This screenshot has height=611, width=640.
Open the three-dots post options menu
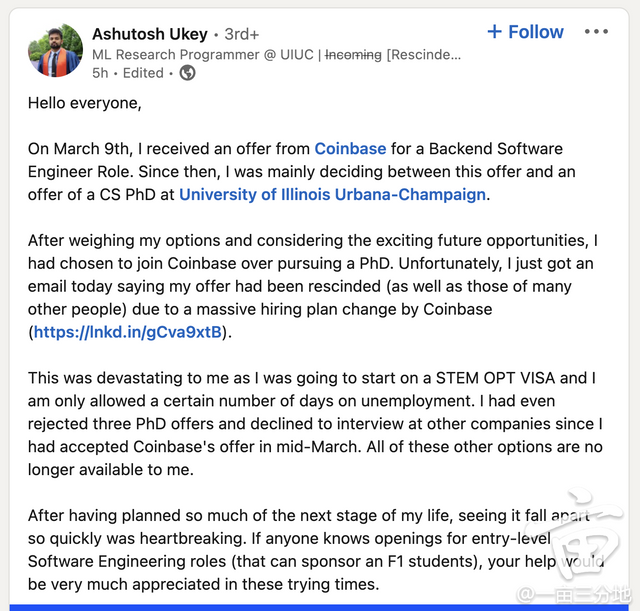tap(596, 32)
